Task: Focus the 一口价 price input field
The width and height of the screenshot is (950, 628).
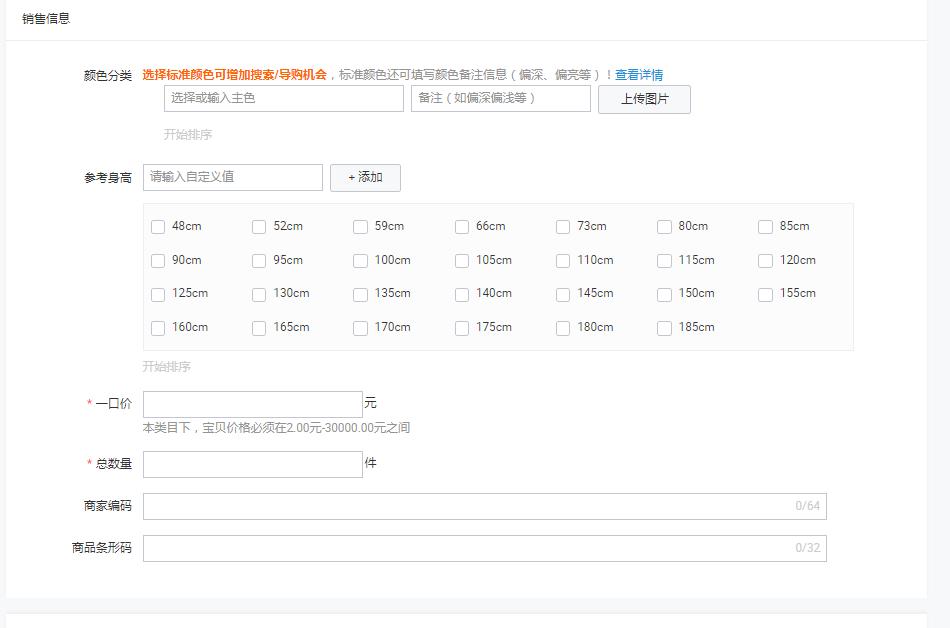Action: [252, 404]
